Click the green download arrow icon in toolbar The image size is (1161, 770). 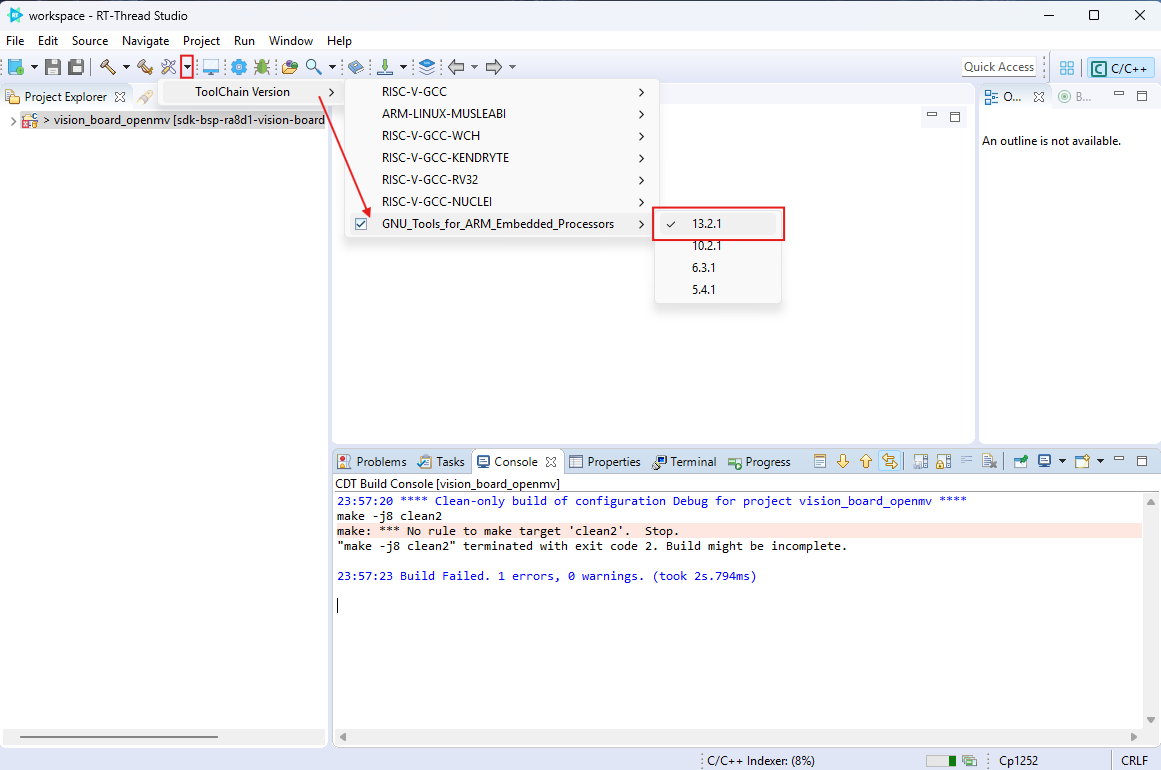point(385,67)
